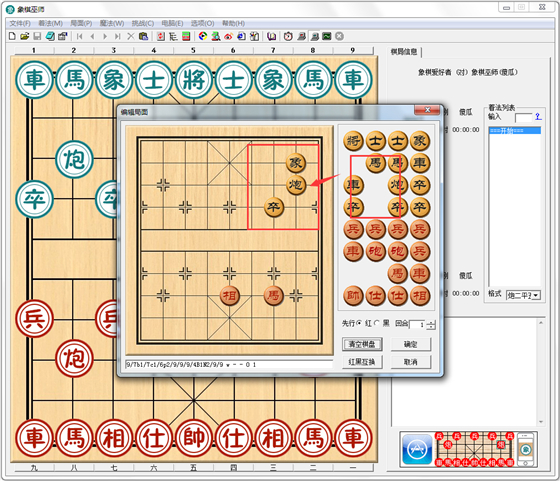560x481 pixels.
Task: Jump to the last move
Action: [x=118, y=36]
